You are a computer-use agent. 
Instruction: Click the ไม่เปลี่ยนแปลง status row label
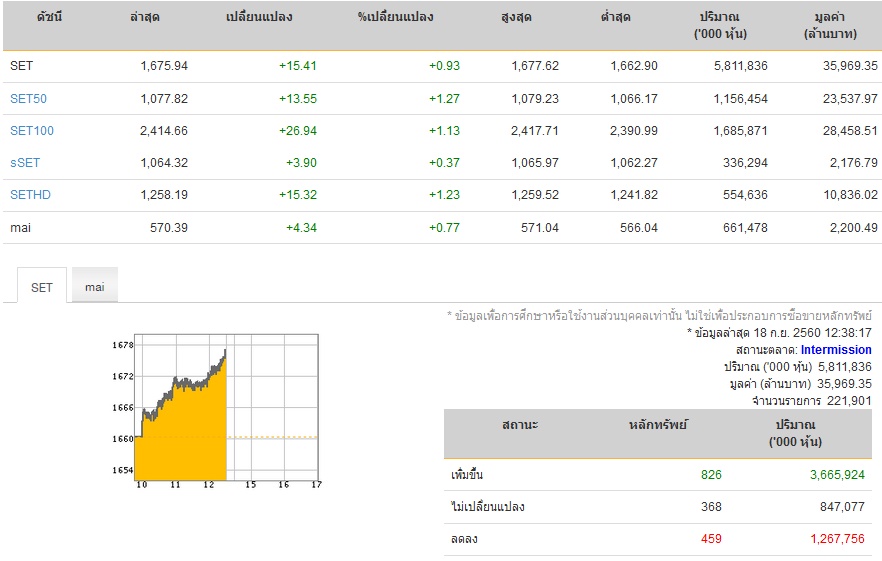tap(488, 506)
